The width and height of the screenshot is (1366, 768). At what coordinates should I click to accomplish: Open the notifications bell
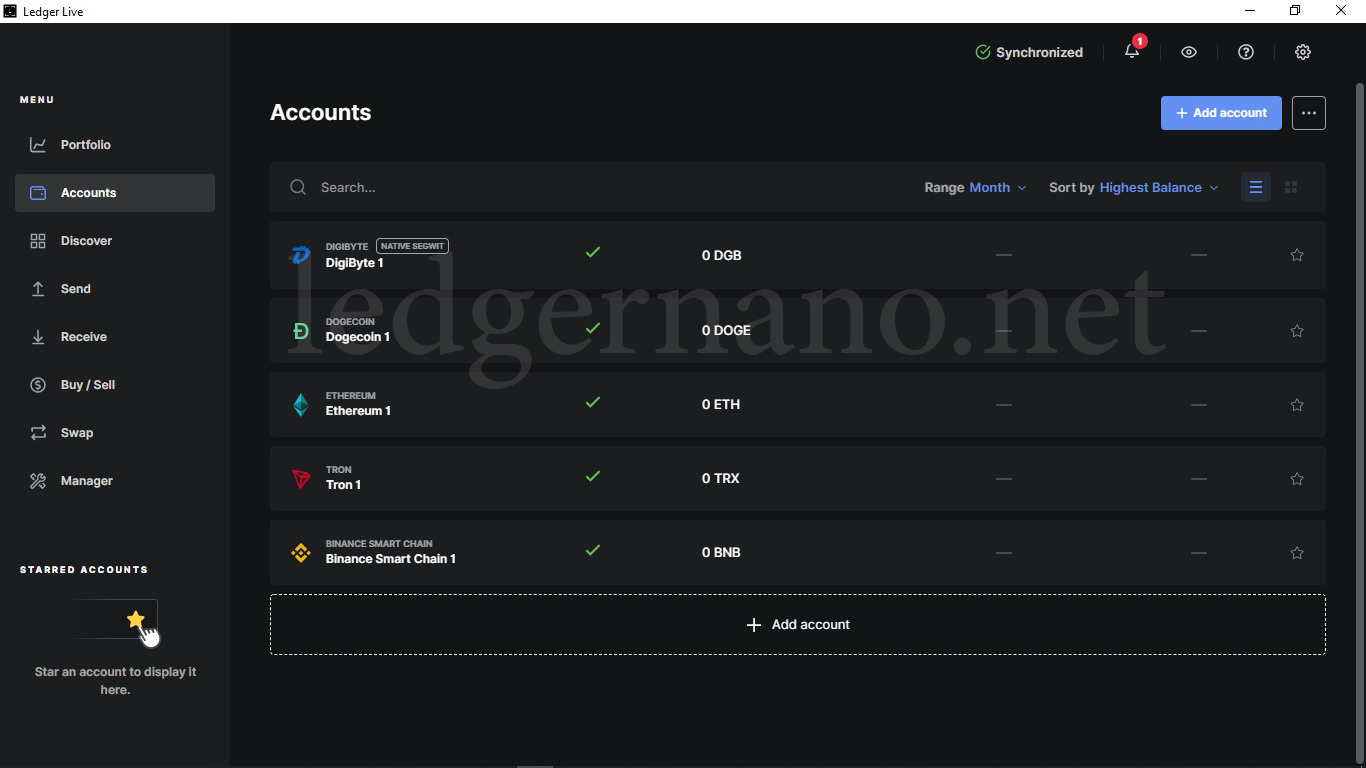(1132, 52)
